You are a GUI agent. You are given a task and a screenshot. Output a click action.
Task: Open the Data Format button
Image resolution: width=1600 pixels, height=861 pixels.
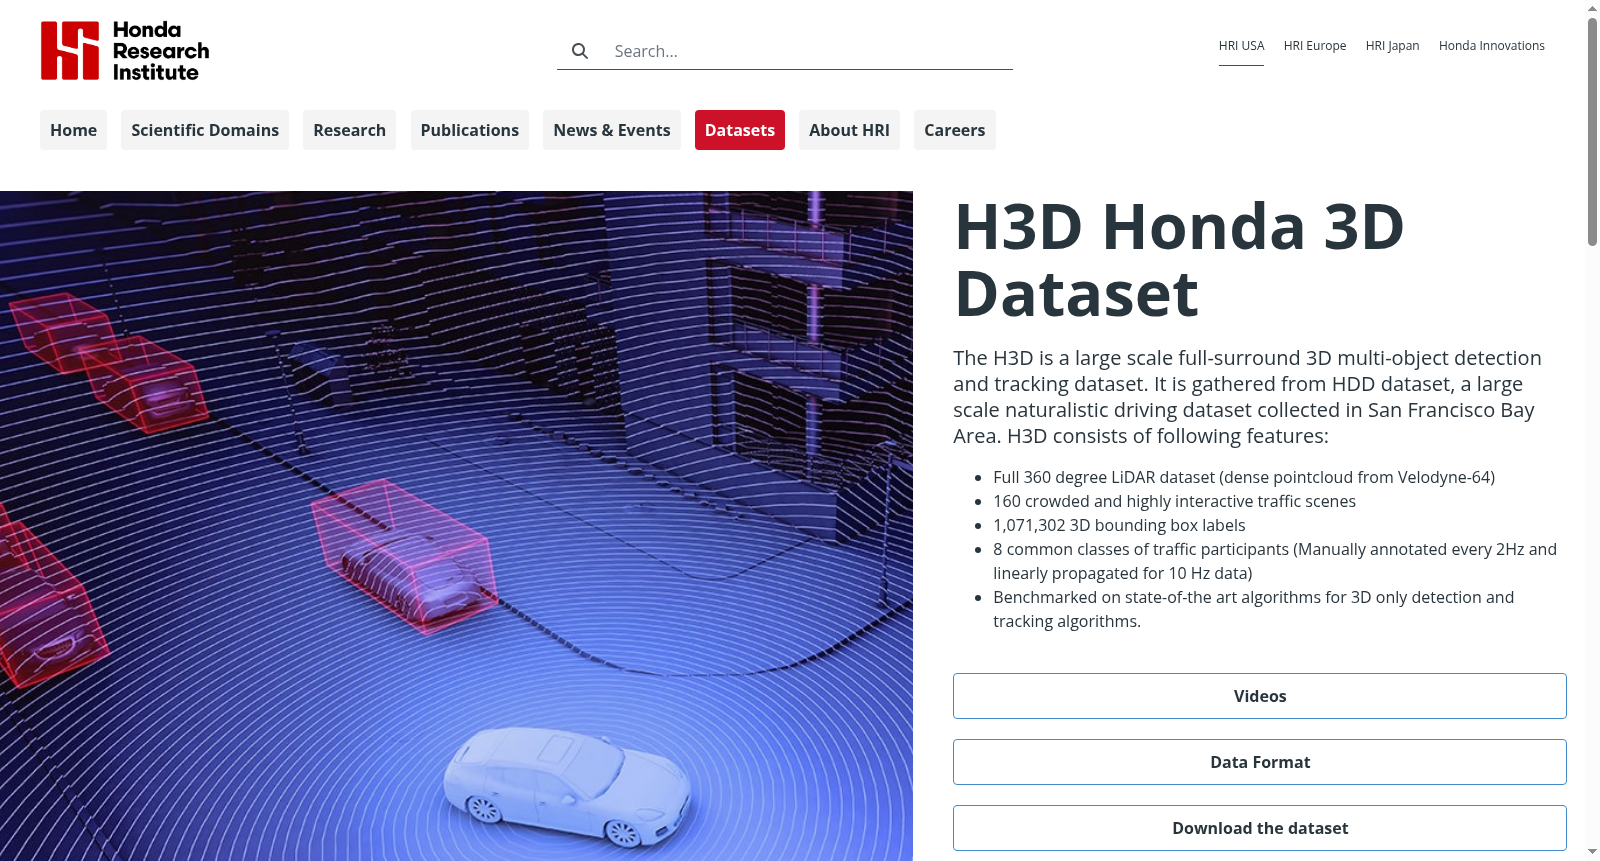[x=1260, y=762]
